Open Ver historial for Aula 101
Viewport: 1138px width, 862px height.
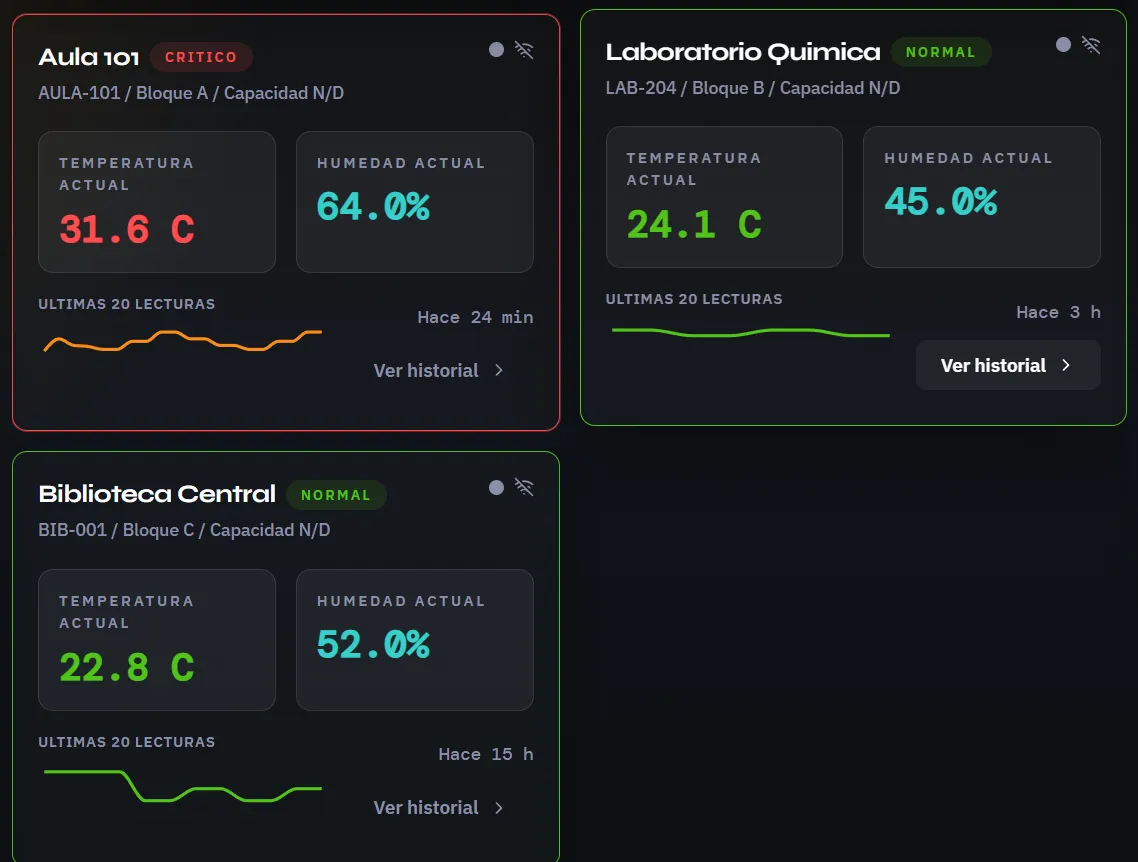[438, 370]
